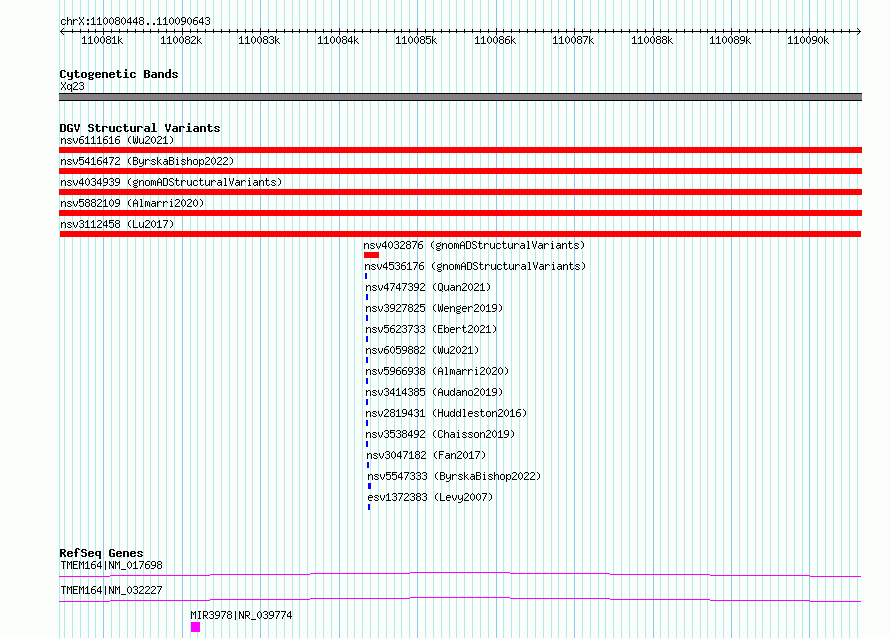Click small red bar under nsv4032876
890x638 pixels.
coord(371,255)
